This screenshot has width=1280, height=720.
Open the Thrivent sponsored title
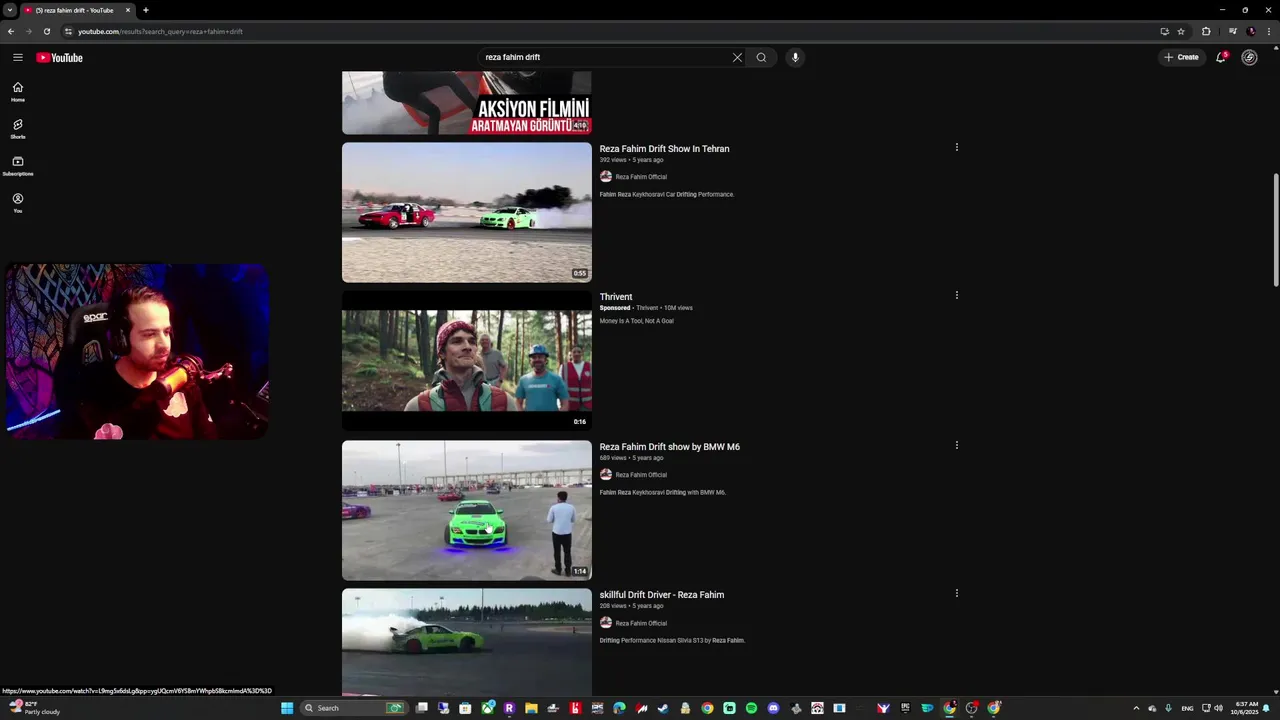[616, 297]
